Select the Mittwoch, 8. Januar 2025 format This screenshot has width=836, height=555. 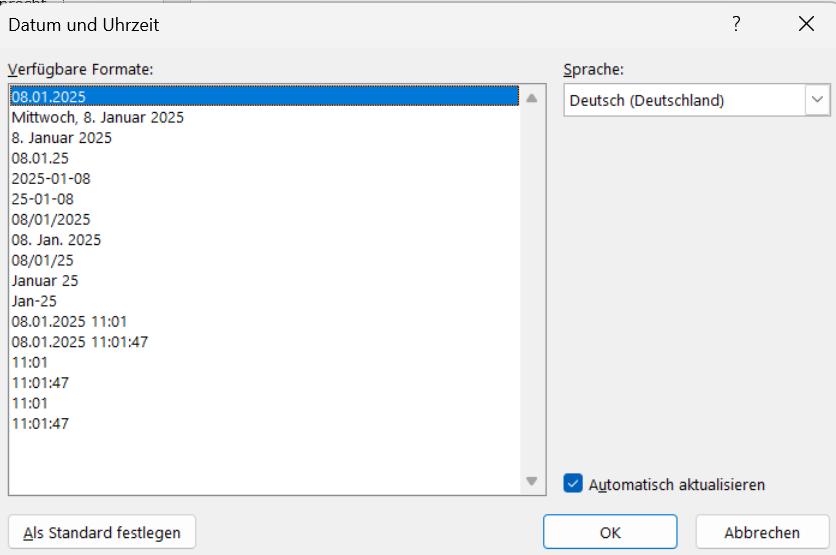click(98, 117)
